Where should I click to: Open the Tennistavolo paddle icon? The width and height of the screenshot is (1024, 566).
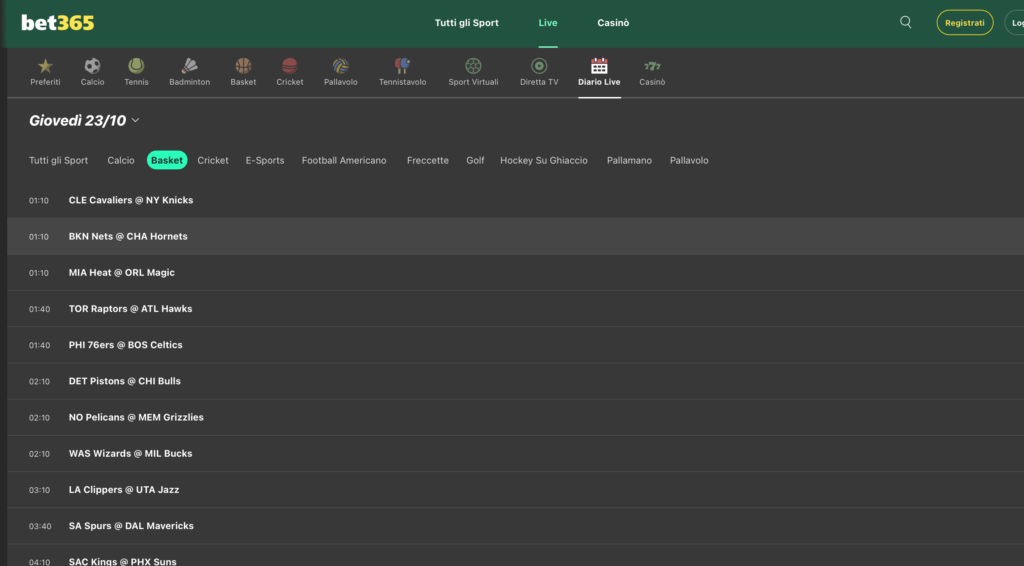coord(402,66)
